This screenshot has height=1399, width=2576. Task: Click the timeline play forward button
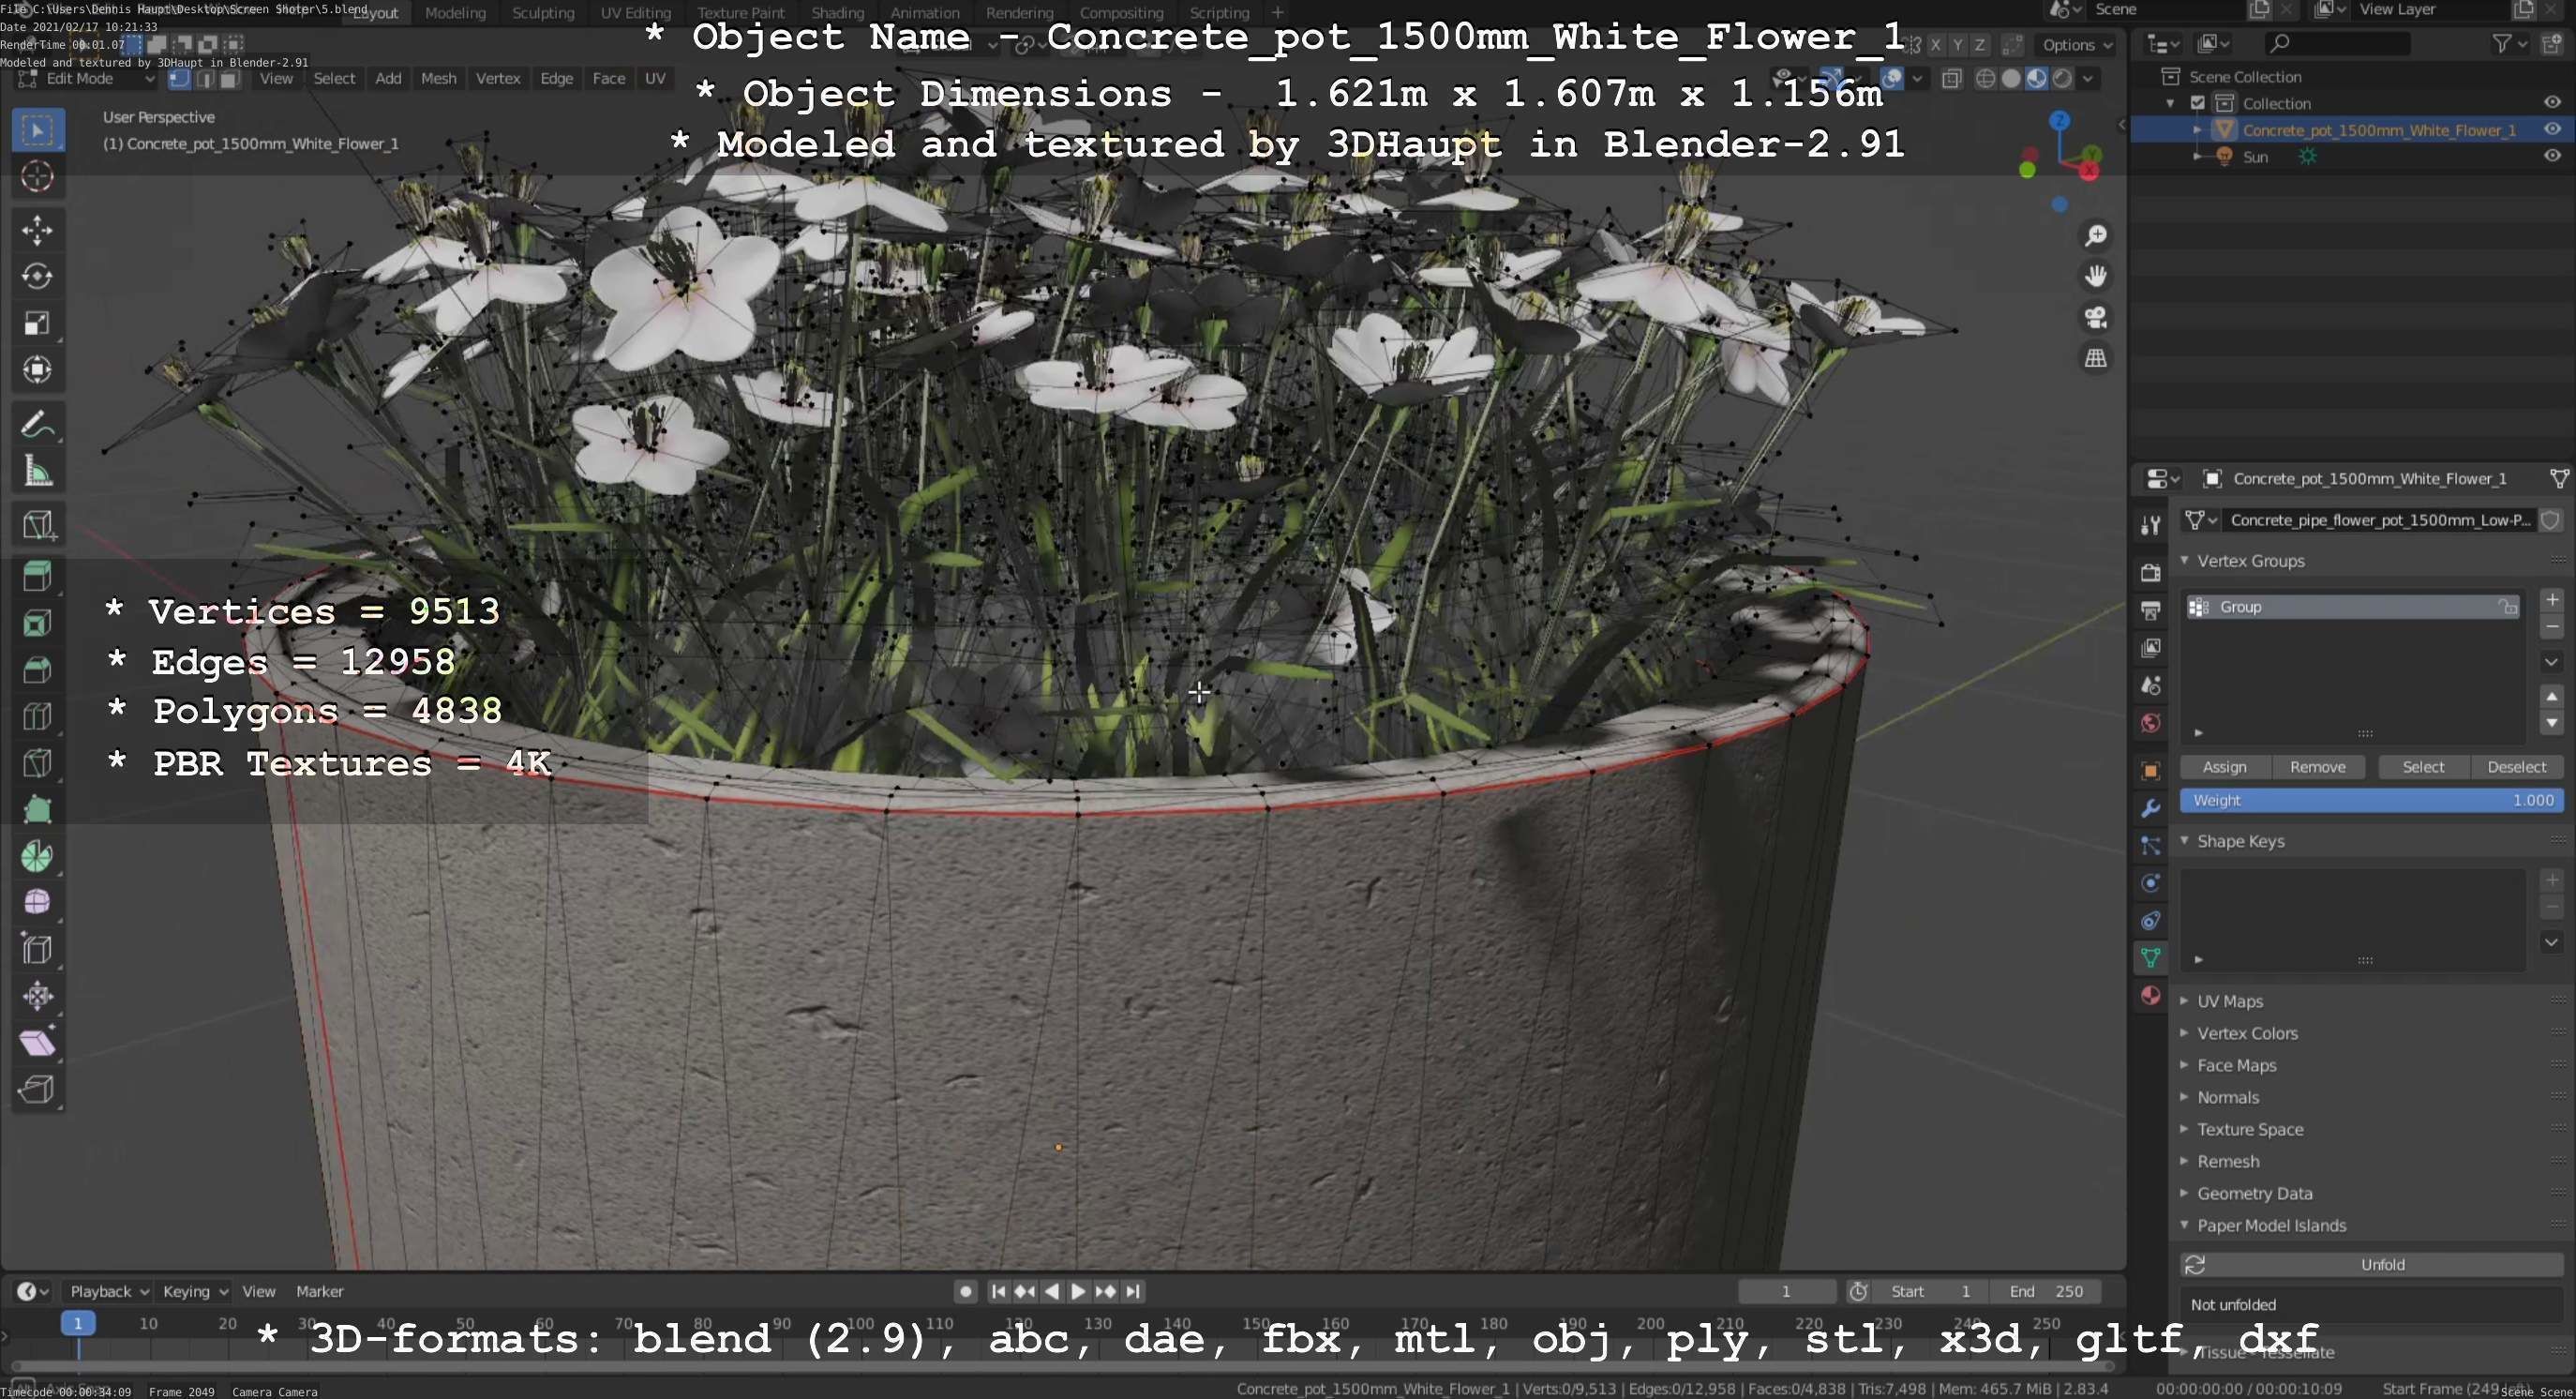point(1078,1291)
